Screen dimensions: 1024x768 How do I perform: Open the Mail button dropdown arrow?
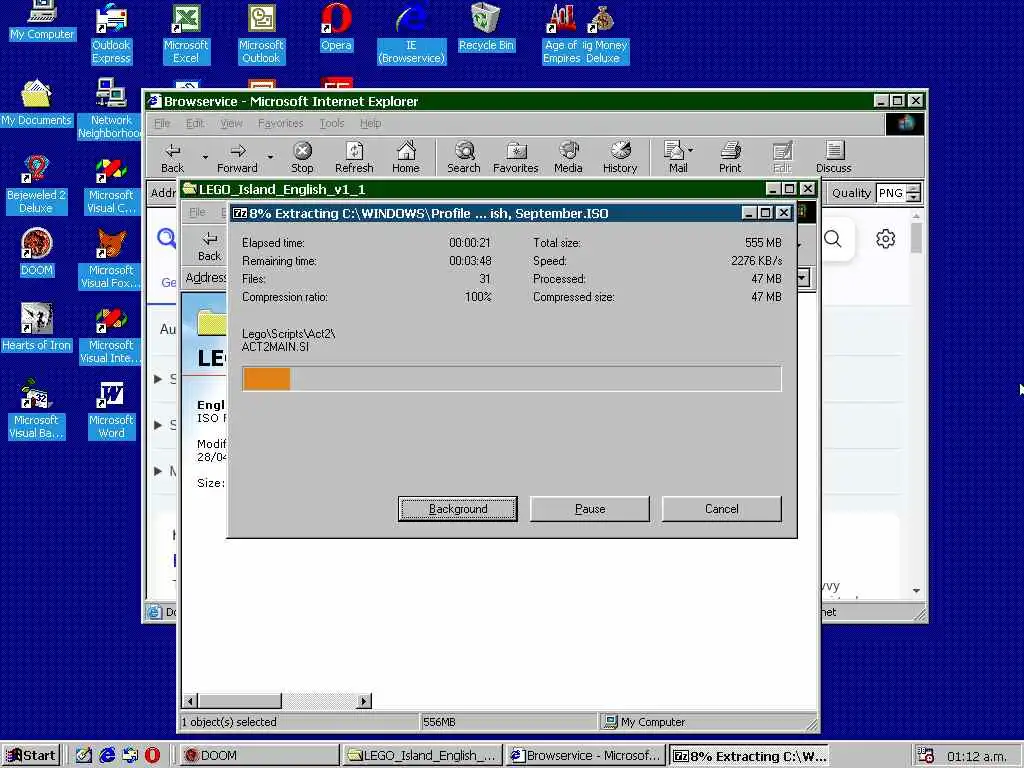(690, 150)
